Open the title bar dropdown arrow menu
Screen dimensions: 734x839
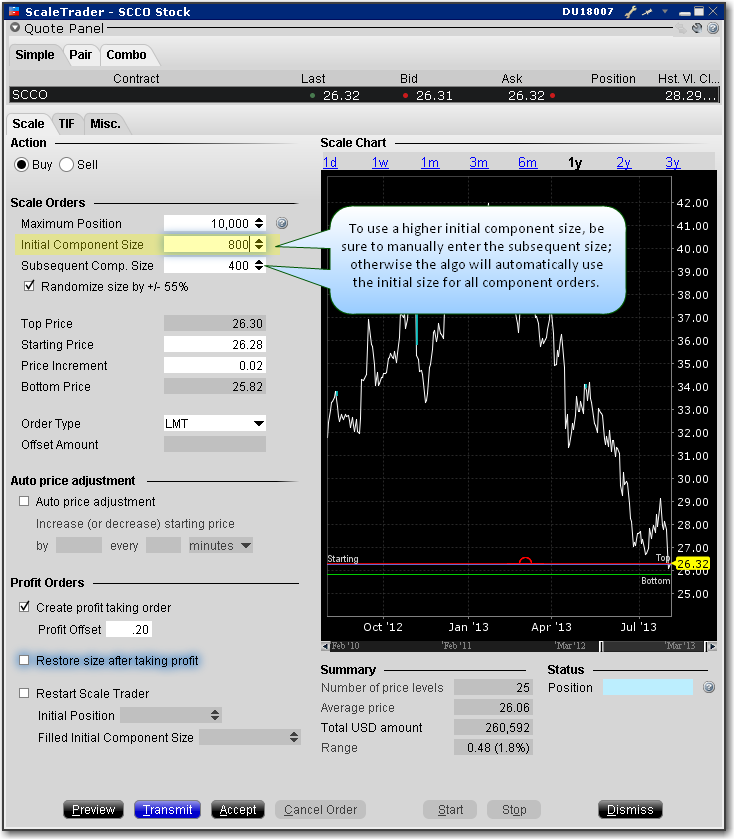coord(665,12)
